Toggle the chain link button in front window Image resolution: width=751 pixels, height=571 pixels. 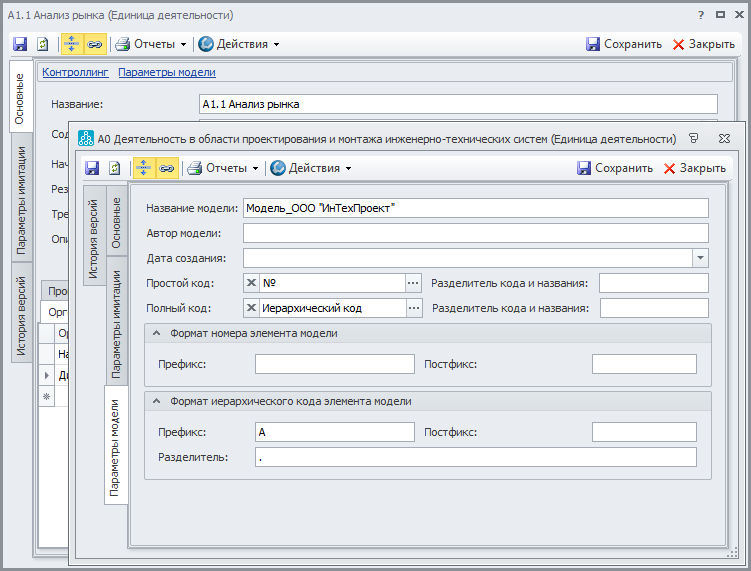[167, 168]
